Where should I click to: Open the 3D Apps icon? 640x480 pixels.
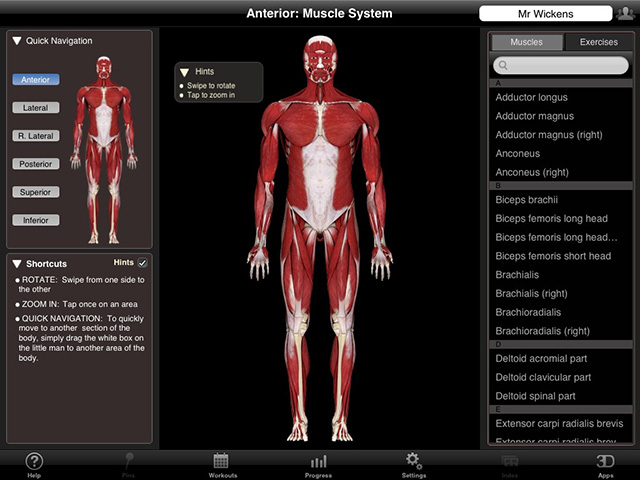605,463
